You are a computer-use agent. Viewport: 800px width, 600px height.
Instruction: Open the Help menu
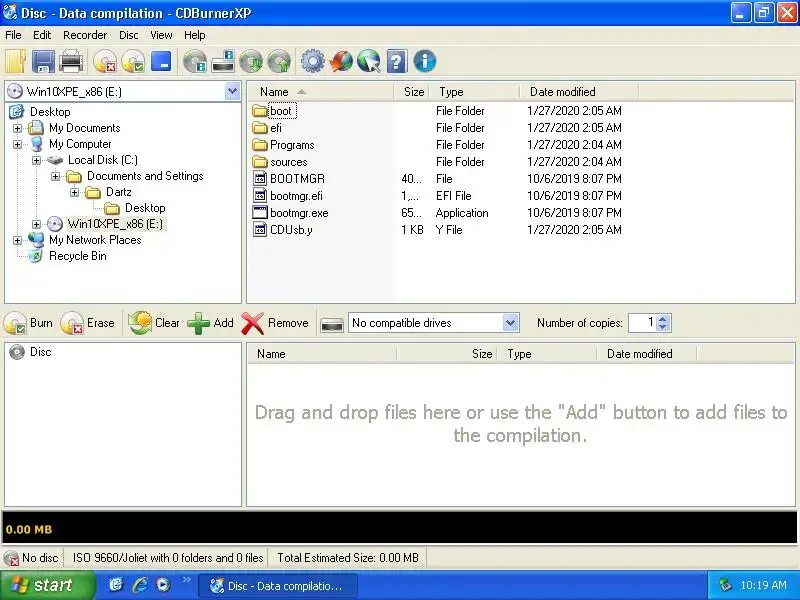[x=194, y=35]
